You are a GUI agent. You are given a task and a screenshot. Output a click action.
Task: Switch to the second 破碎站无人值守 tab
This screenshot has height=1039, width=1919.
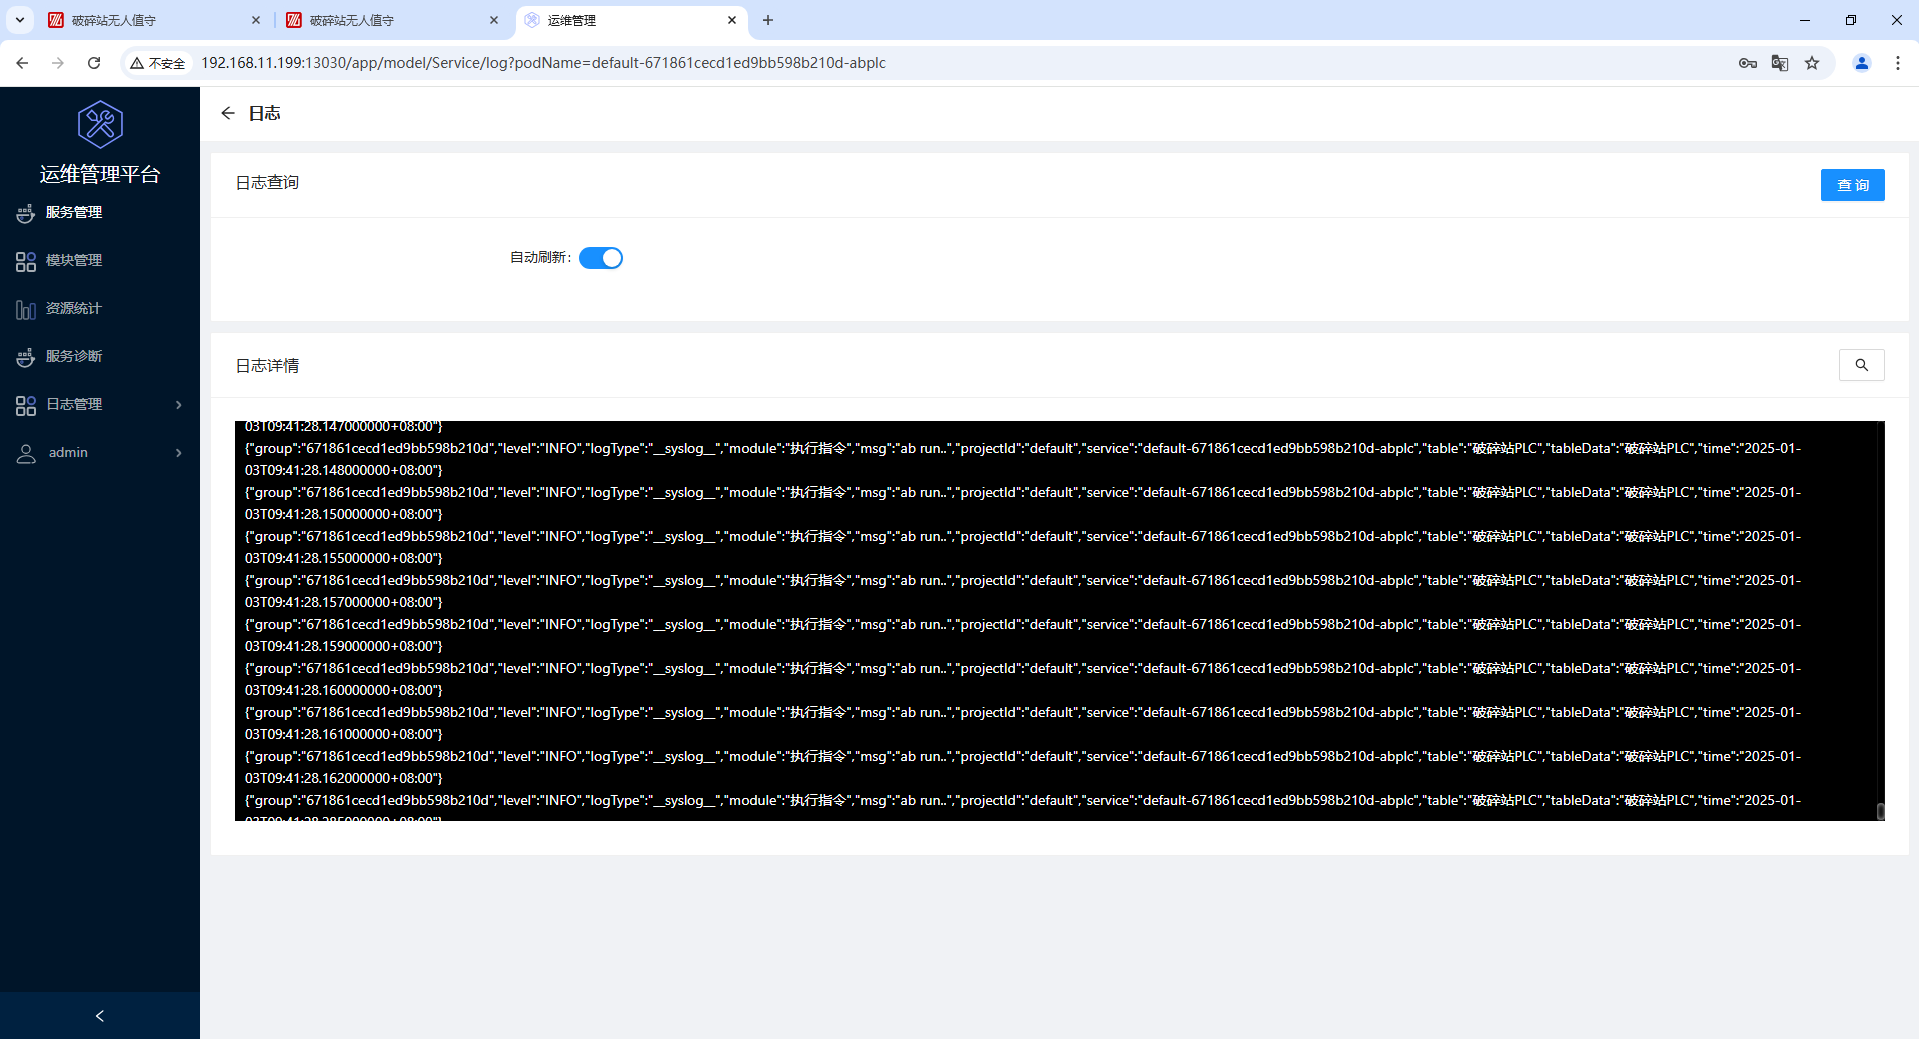coord(390,20)
